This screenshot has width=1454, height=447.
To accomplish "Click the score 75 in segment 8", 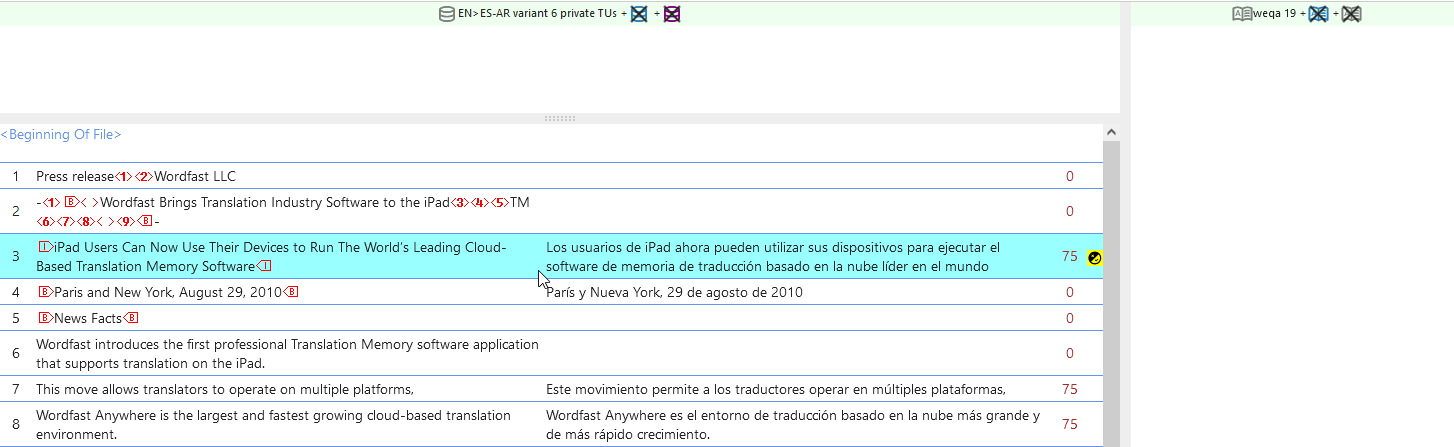I will 1069,424.
